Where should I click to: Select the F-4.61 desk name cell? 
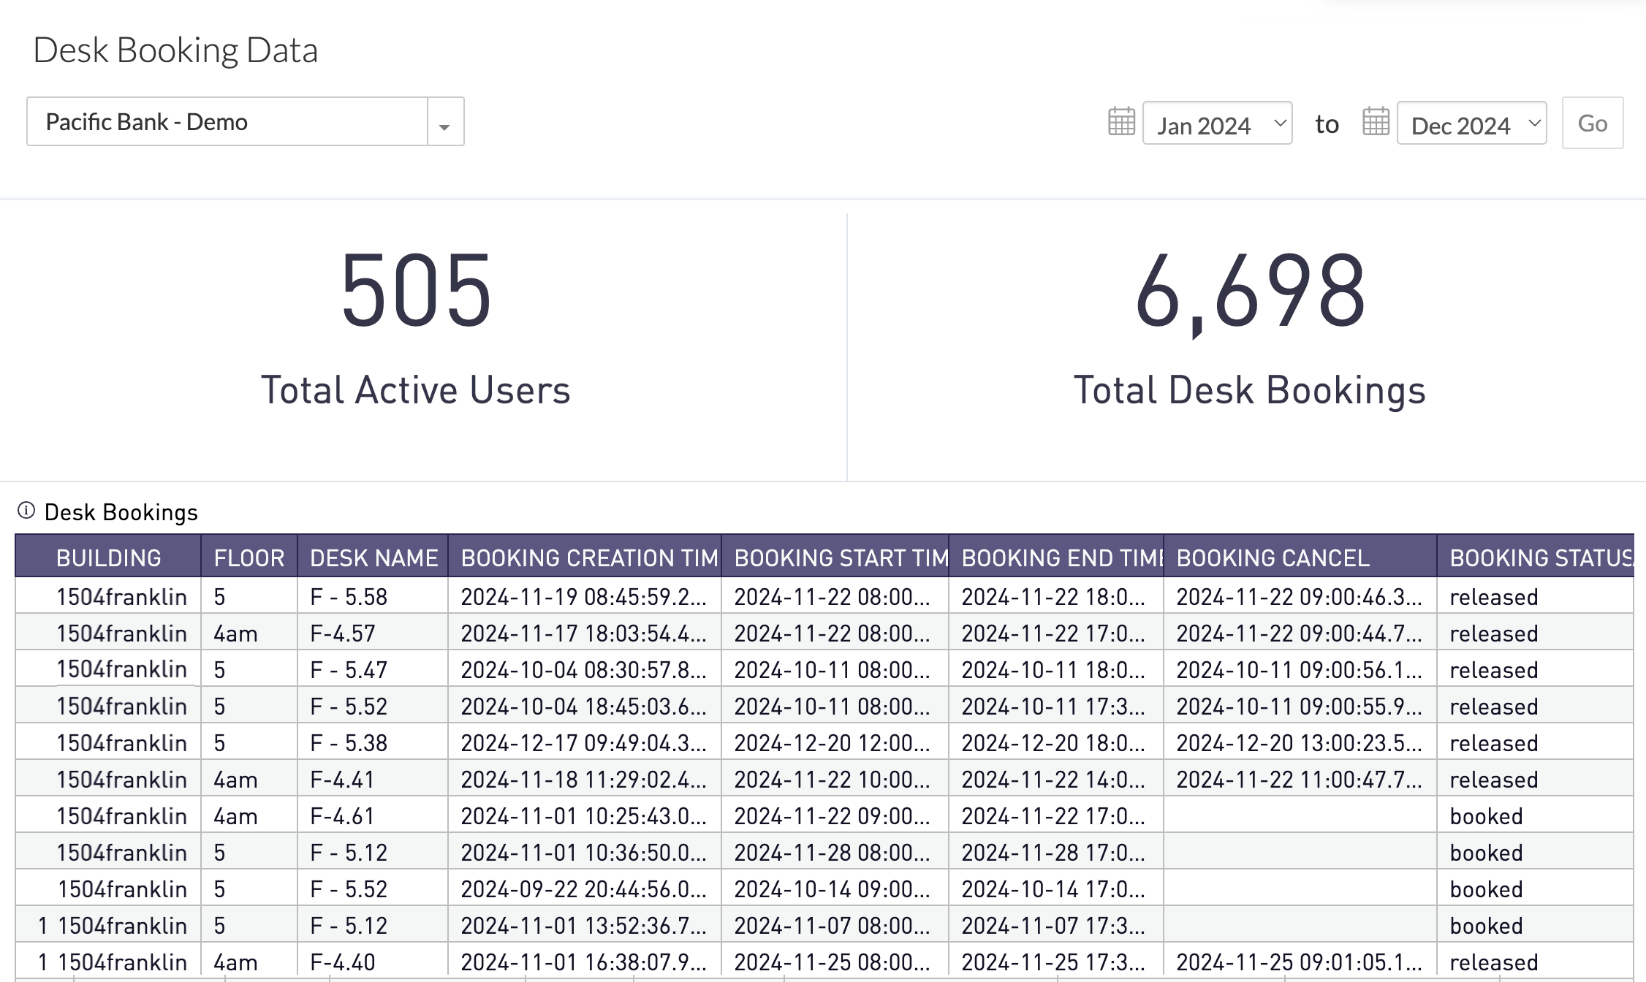(342, 816)
